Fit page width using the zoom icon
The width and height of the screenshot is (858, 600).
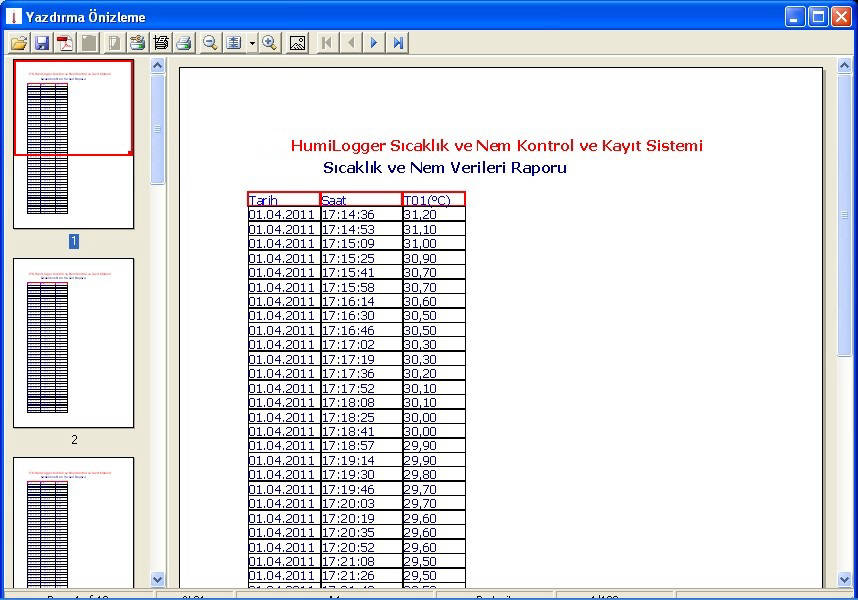(234, 43)
